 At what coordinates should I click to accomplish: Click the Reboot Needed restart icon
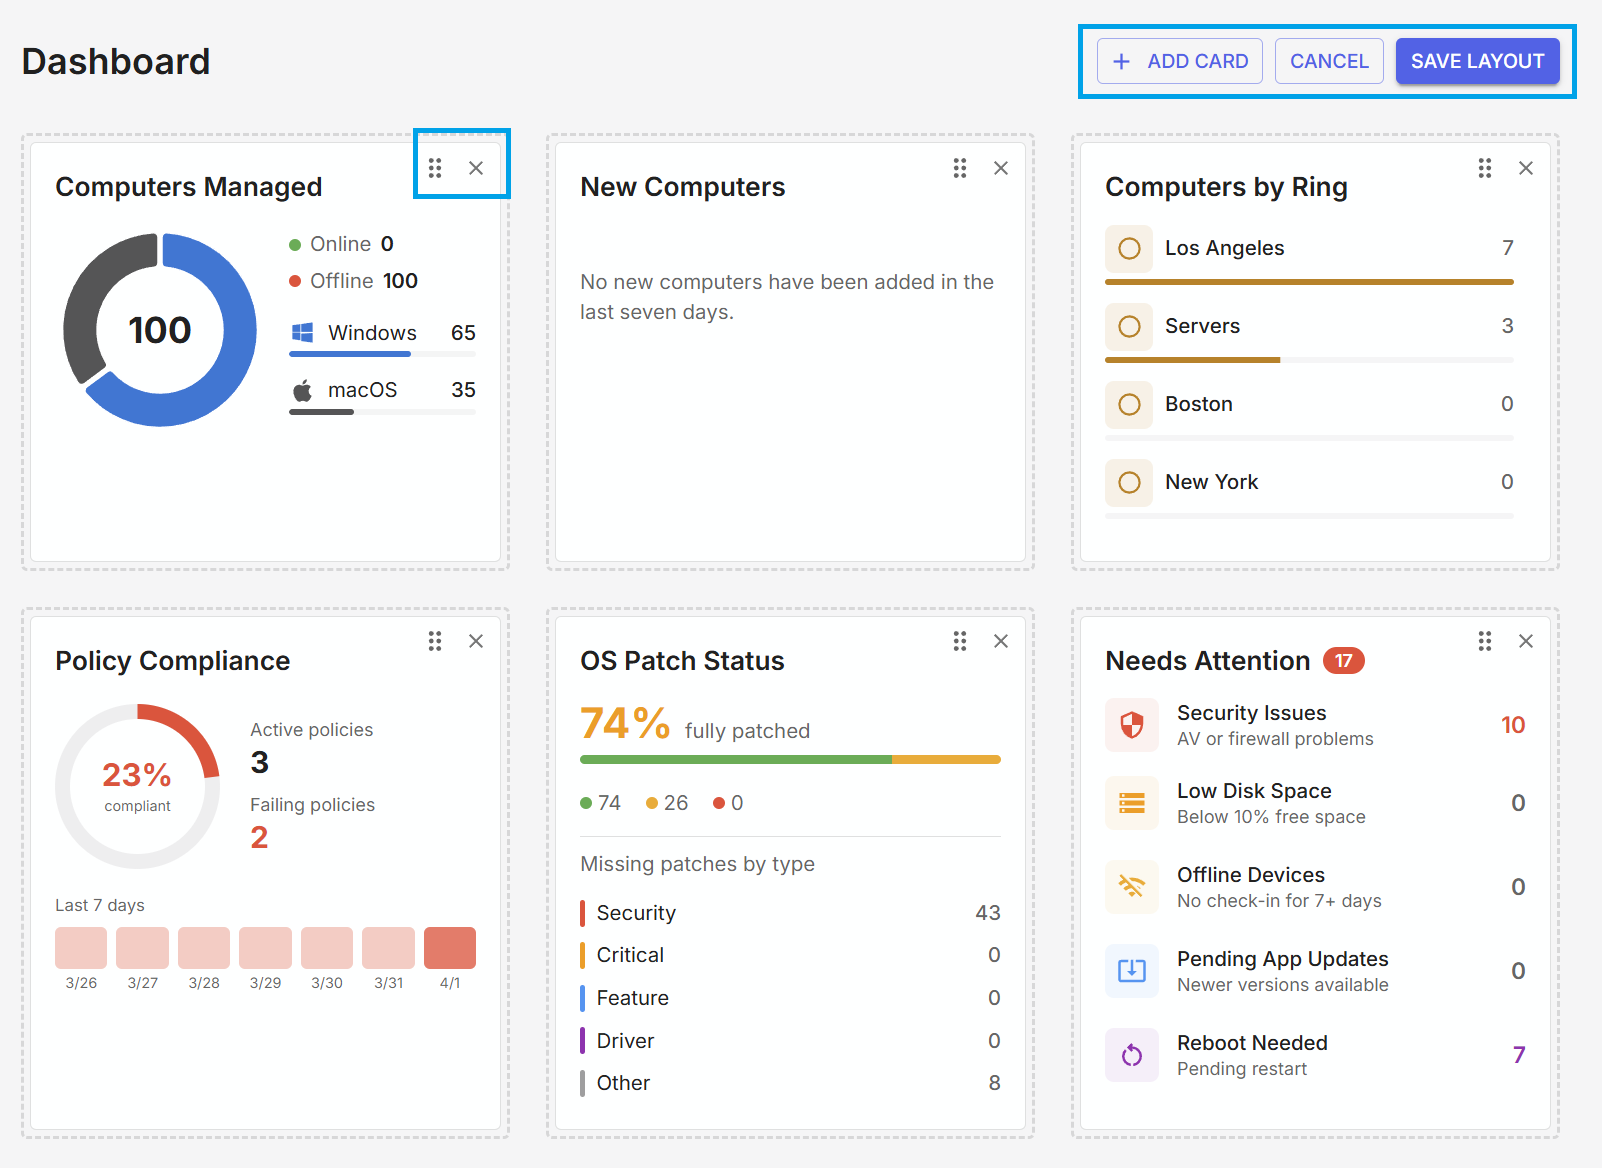pyautogui.click(x=1131, y=1055)
